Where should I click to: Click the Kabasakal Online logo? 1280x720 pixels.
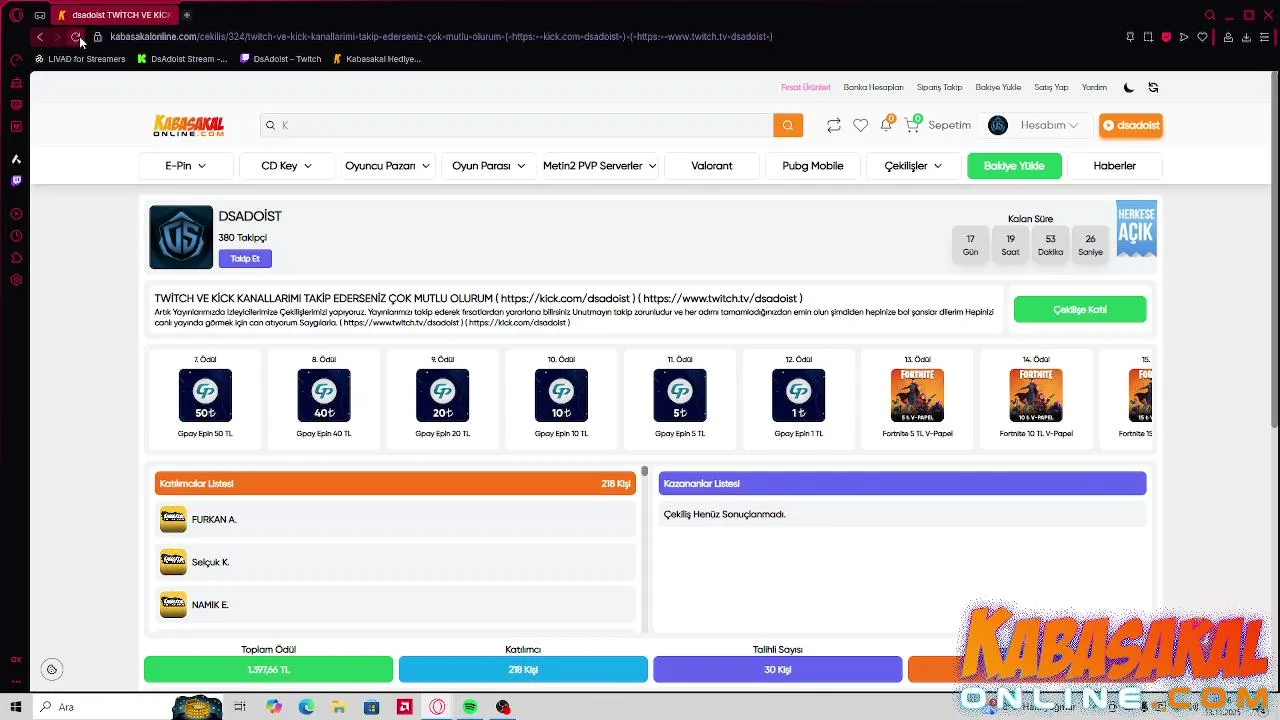tap(188, 125)
